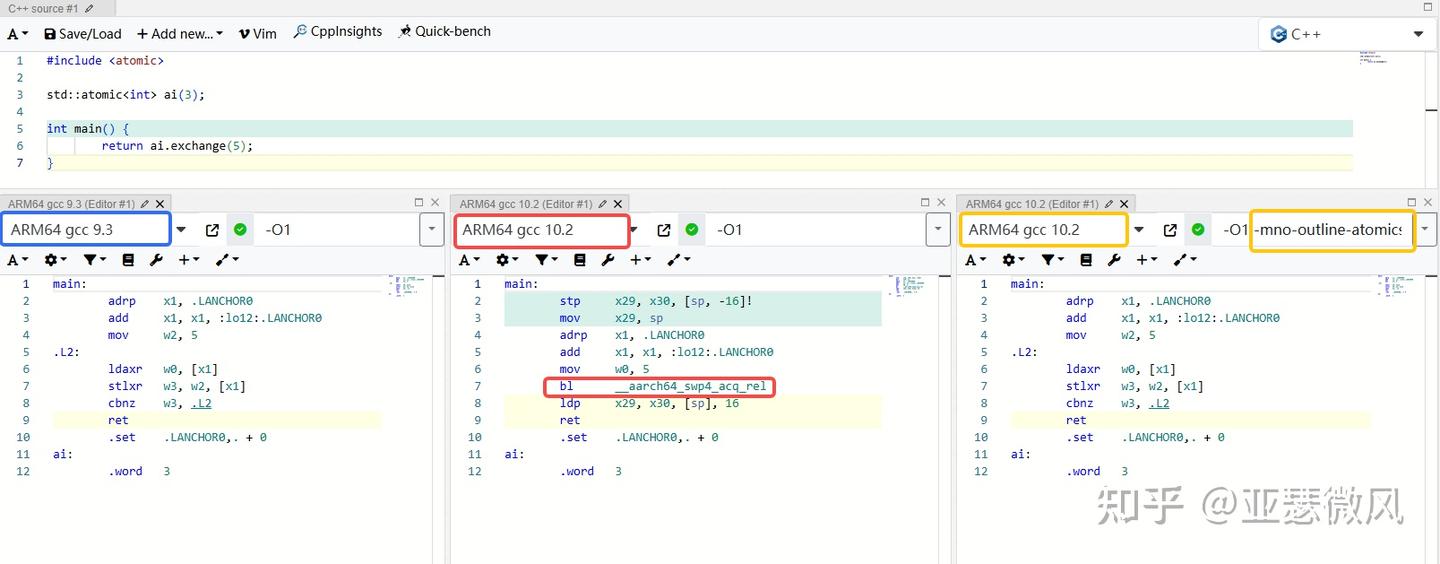Image resolution: width=1440 pixels, height=564 pixels.
Task: Pop out the gcc 9.3 compiler picker
Action: (x=212, y=230)
